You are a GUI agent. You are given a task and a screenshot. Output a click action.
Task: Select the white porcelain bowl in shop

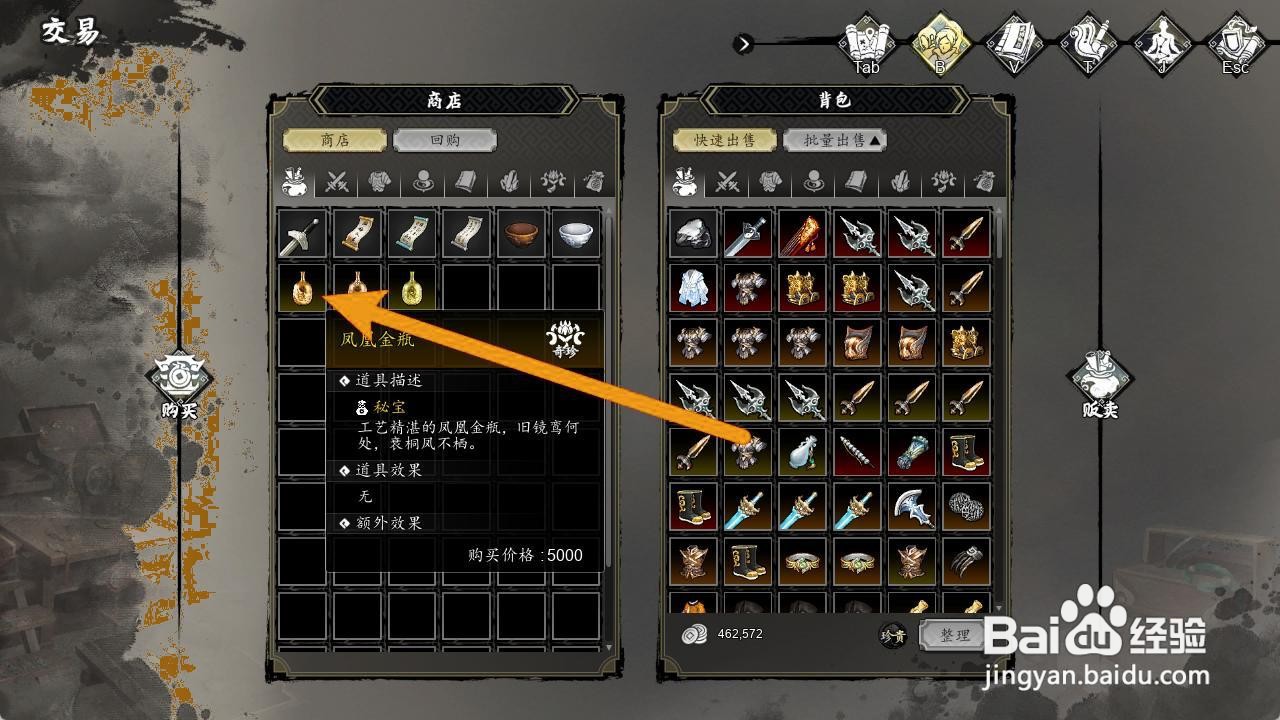pos(577,235)
